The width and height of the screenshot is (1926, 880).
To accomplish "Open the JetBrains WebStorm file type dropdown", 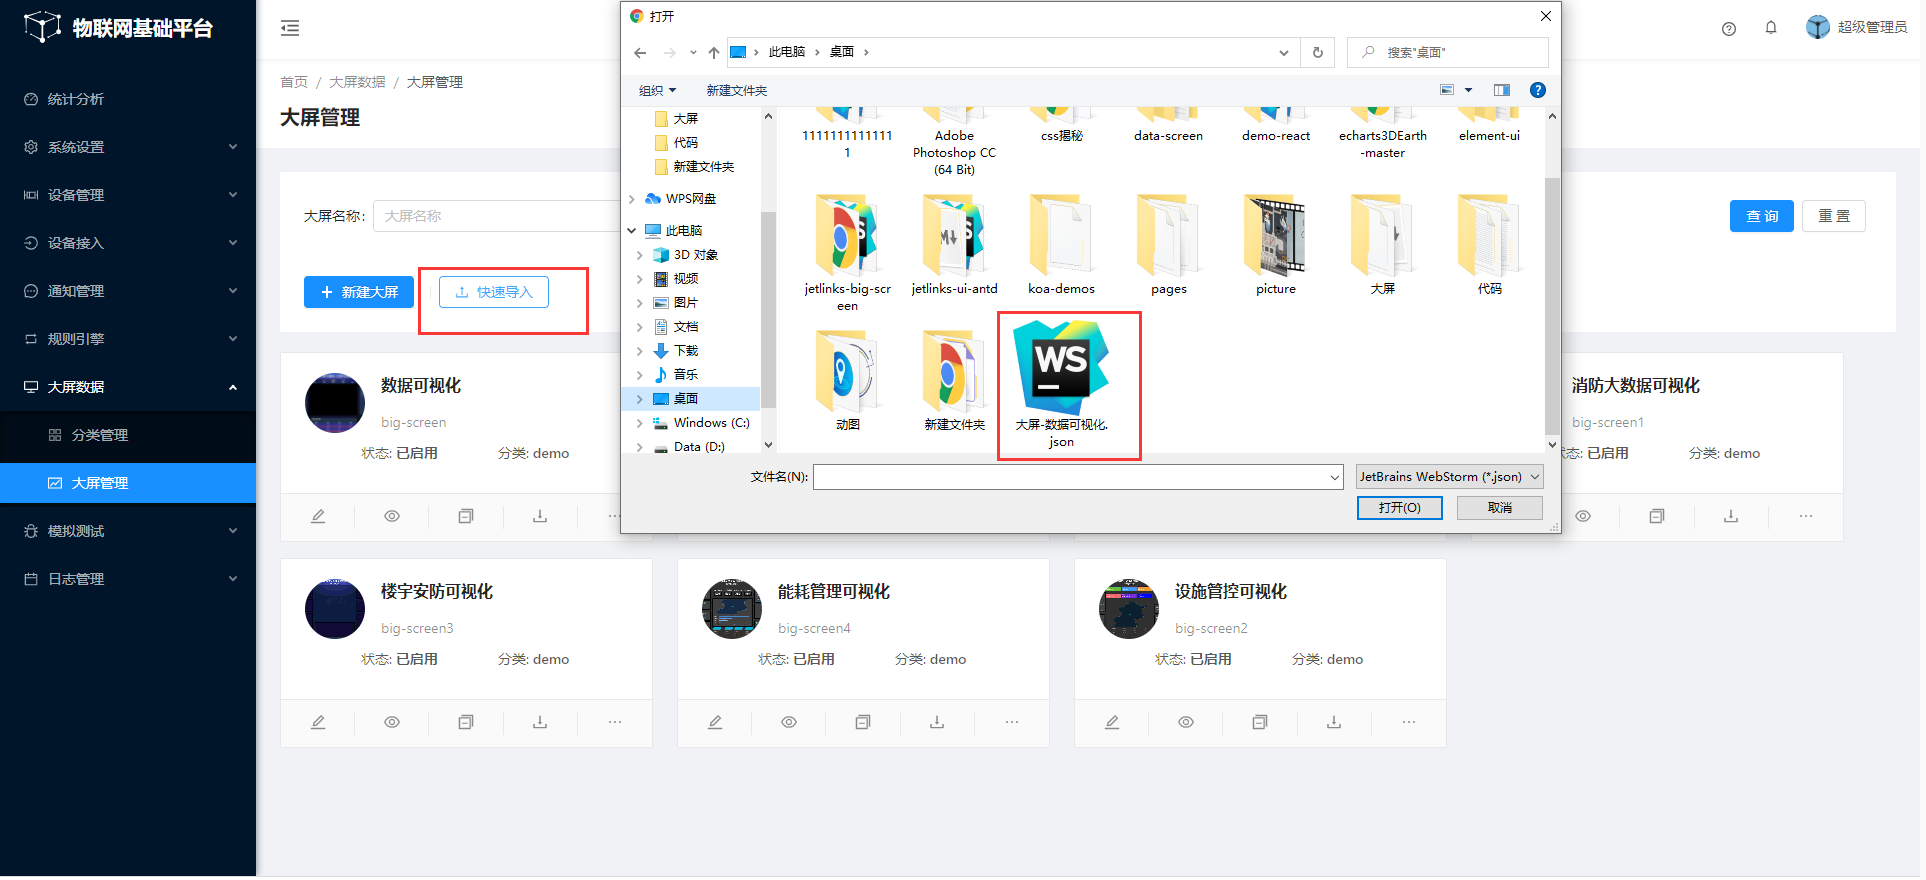I will [x=1449, y=477].
